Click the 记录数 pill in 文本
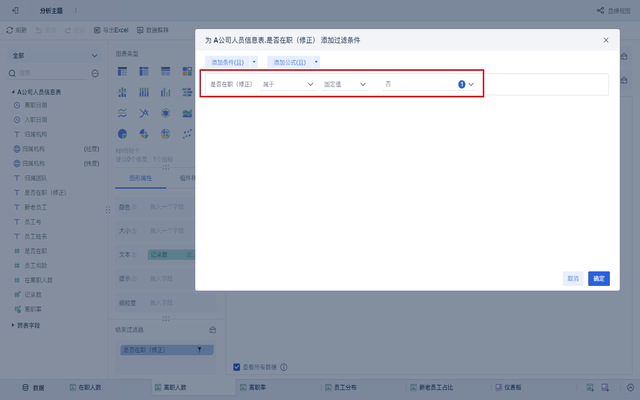 pos(171,255)
